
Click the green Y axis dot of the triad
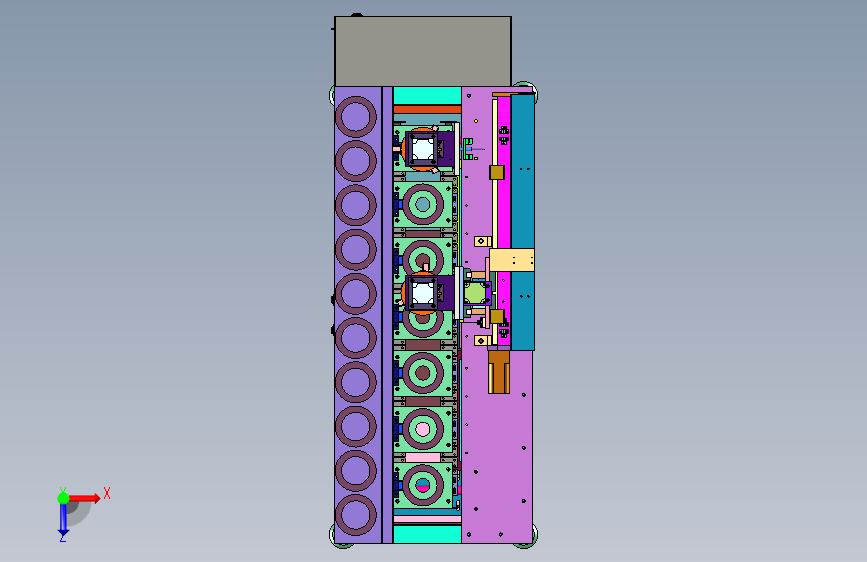point(63,498)
